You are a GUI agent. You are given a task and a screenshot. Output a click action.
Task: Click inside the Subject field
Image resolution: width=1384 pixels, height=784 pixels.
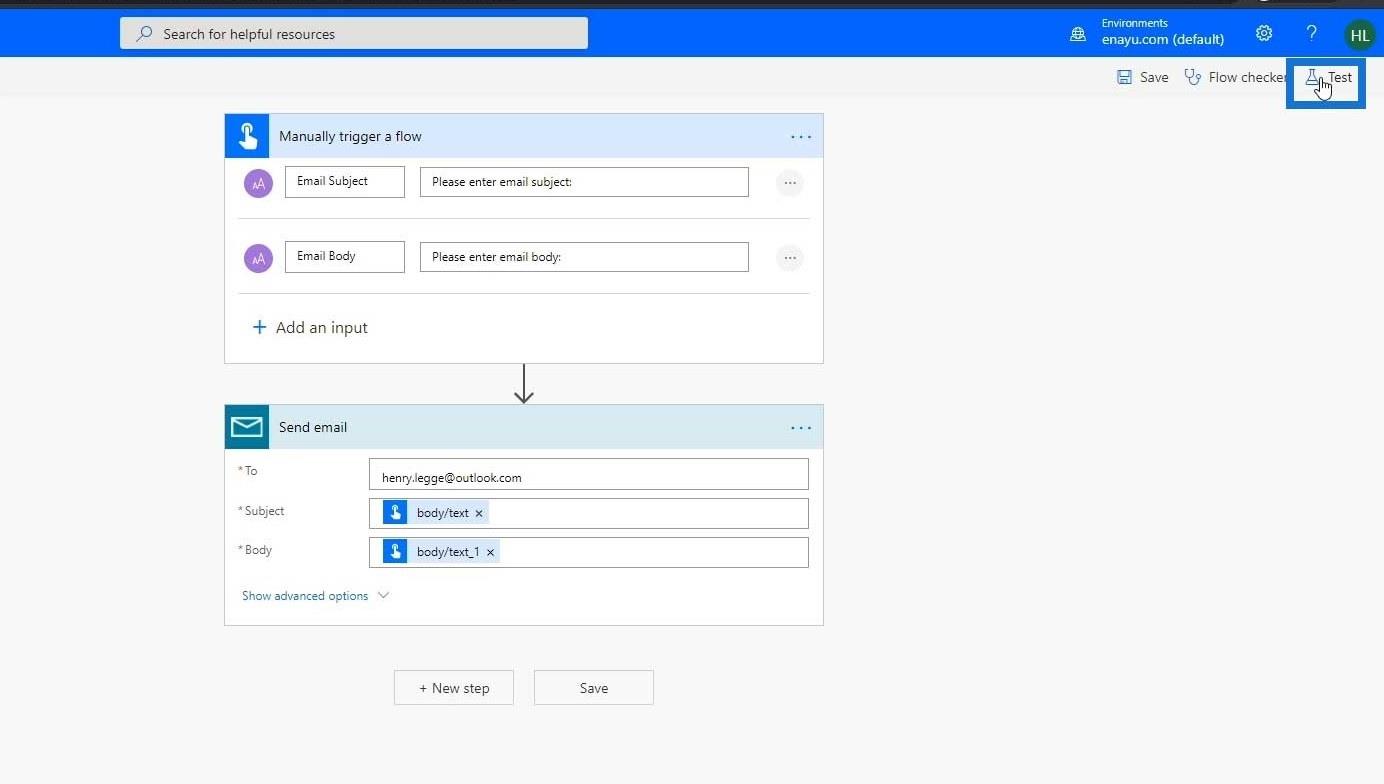588,513
